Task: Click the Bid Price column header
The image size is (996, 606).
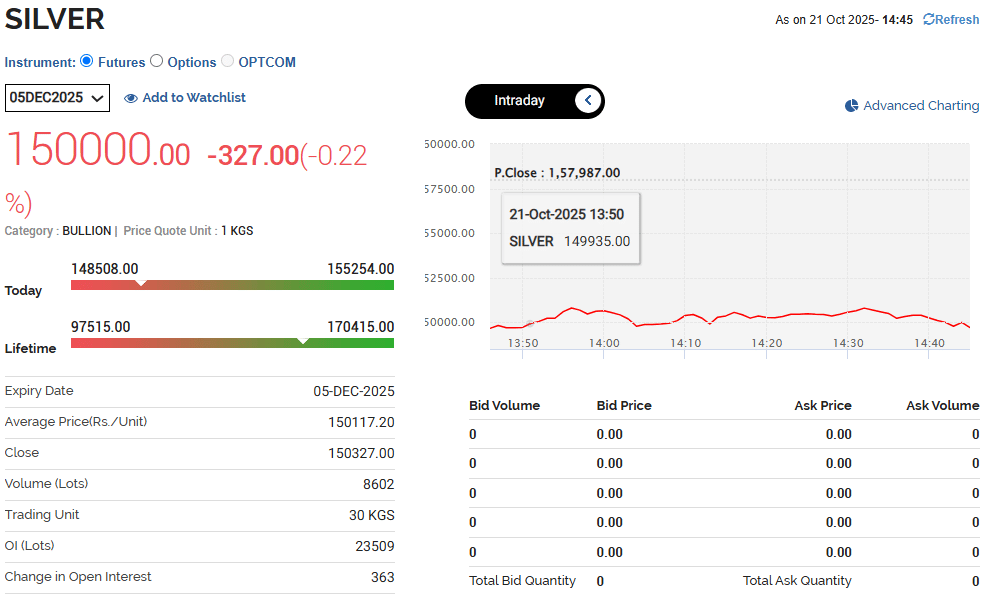Action: click(x=624, y=405)
